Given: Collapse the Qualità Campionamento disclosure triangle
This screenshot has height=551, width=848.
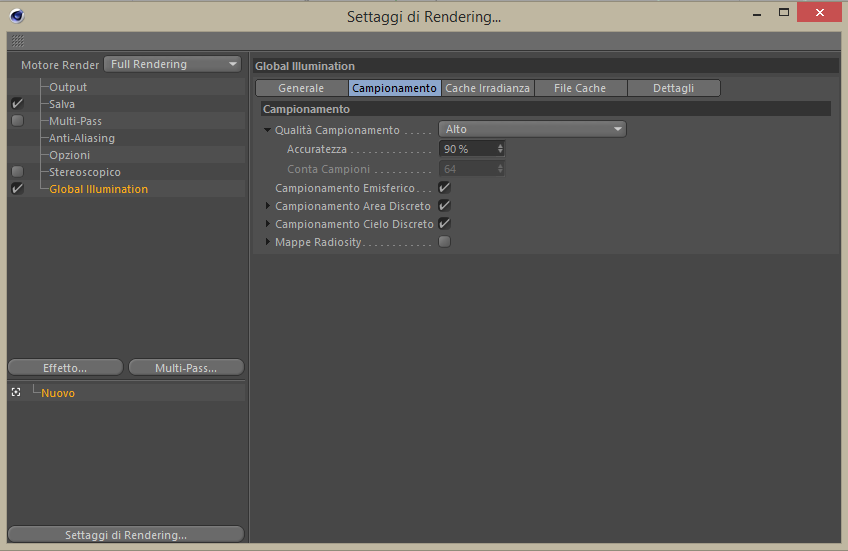Looking at the screenshot, I should 268,130.
